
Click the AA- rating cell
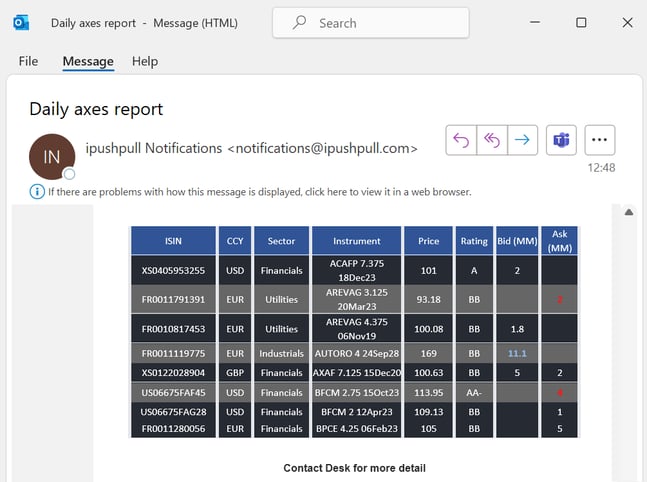[474, 392]
